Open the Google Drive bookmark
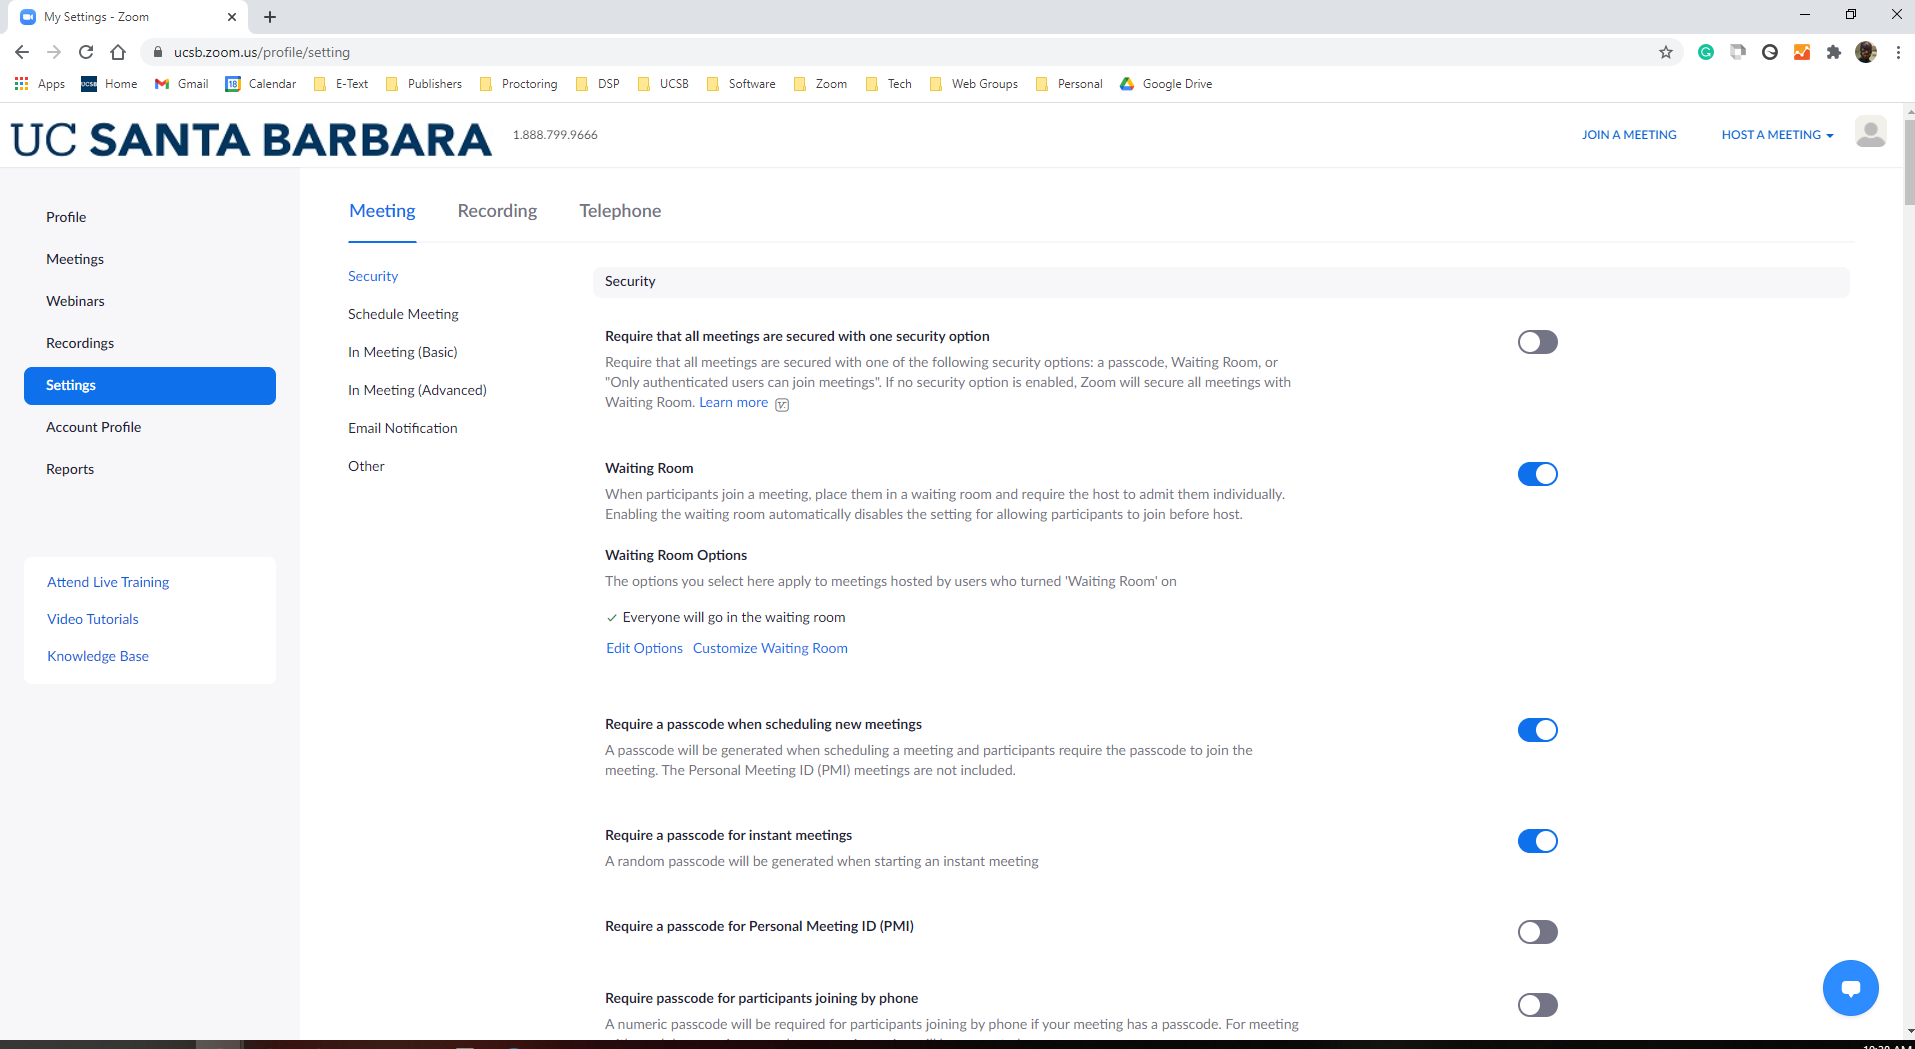This screenshot has height=1049, width=1915. point(1166,84)
